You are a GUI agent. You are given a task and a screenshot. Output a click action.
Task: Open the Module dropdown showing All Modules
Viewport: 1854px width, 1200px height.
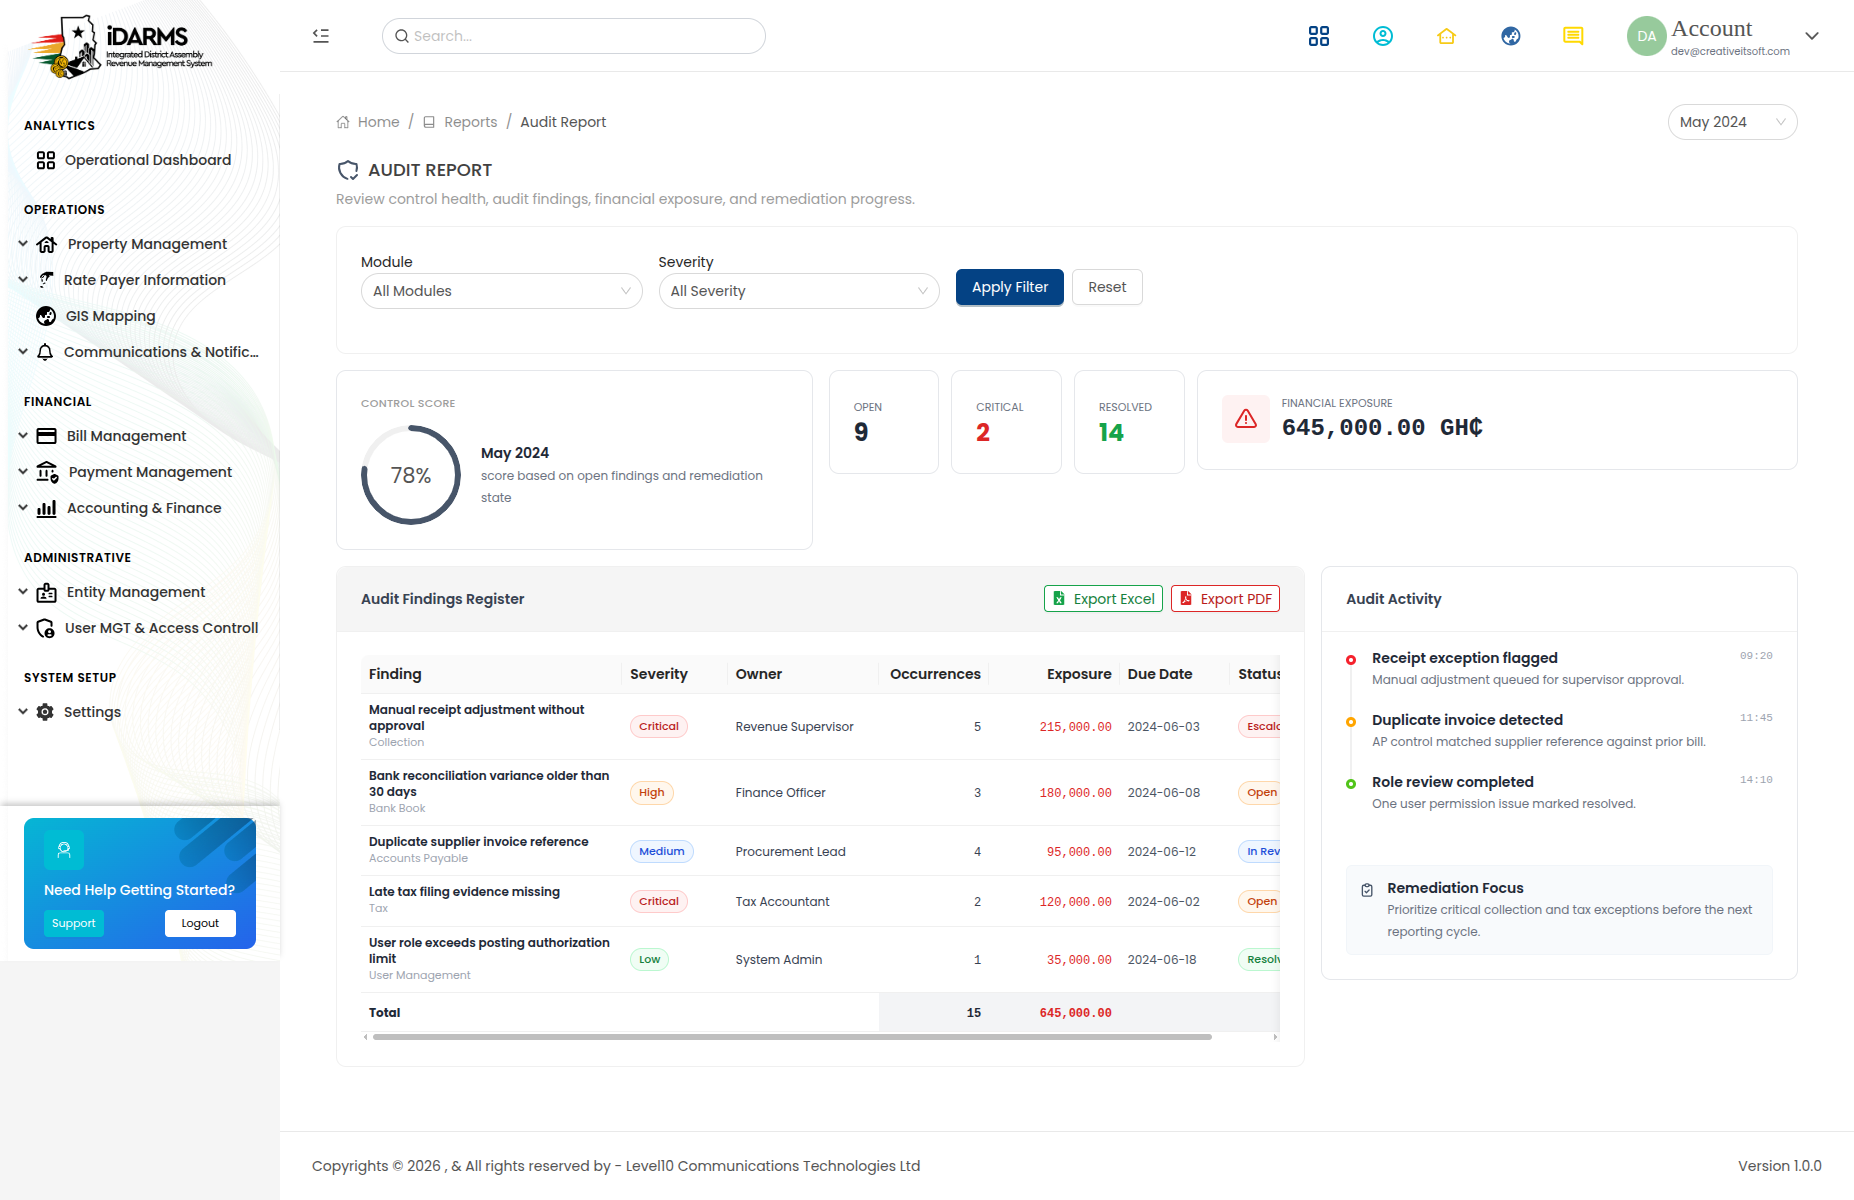(501, 291)
